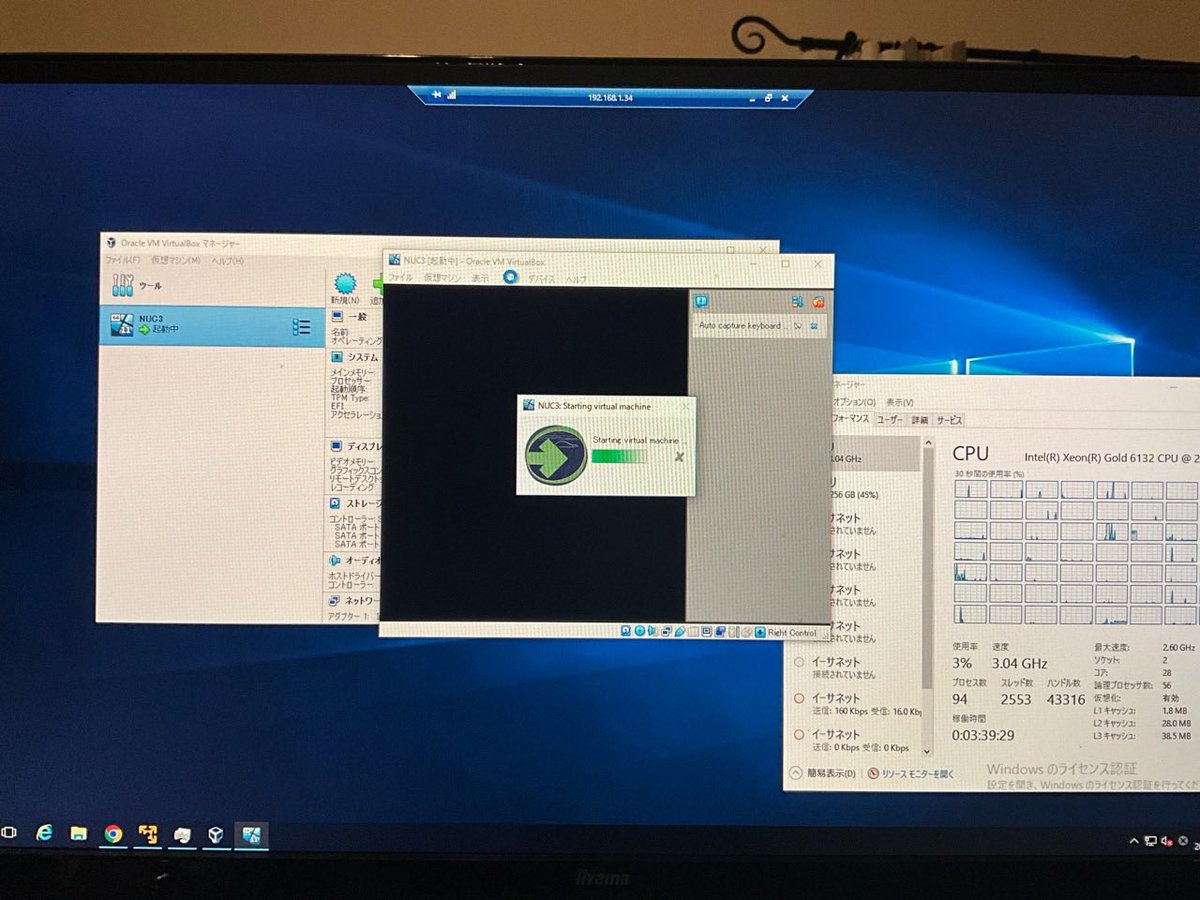Open Internet Explorer from taskbar
The height and width of the screenshot is (900, 1200).
(44, 832)
